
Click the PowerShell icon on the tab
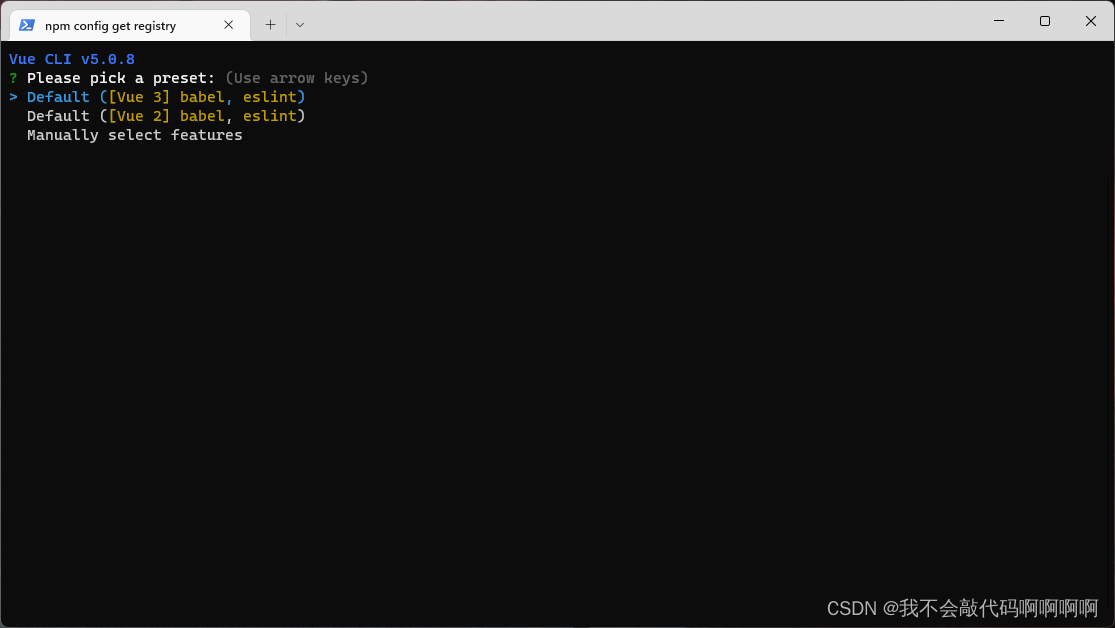tap(27, 25)
